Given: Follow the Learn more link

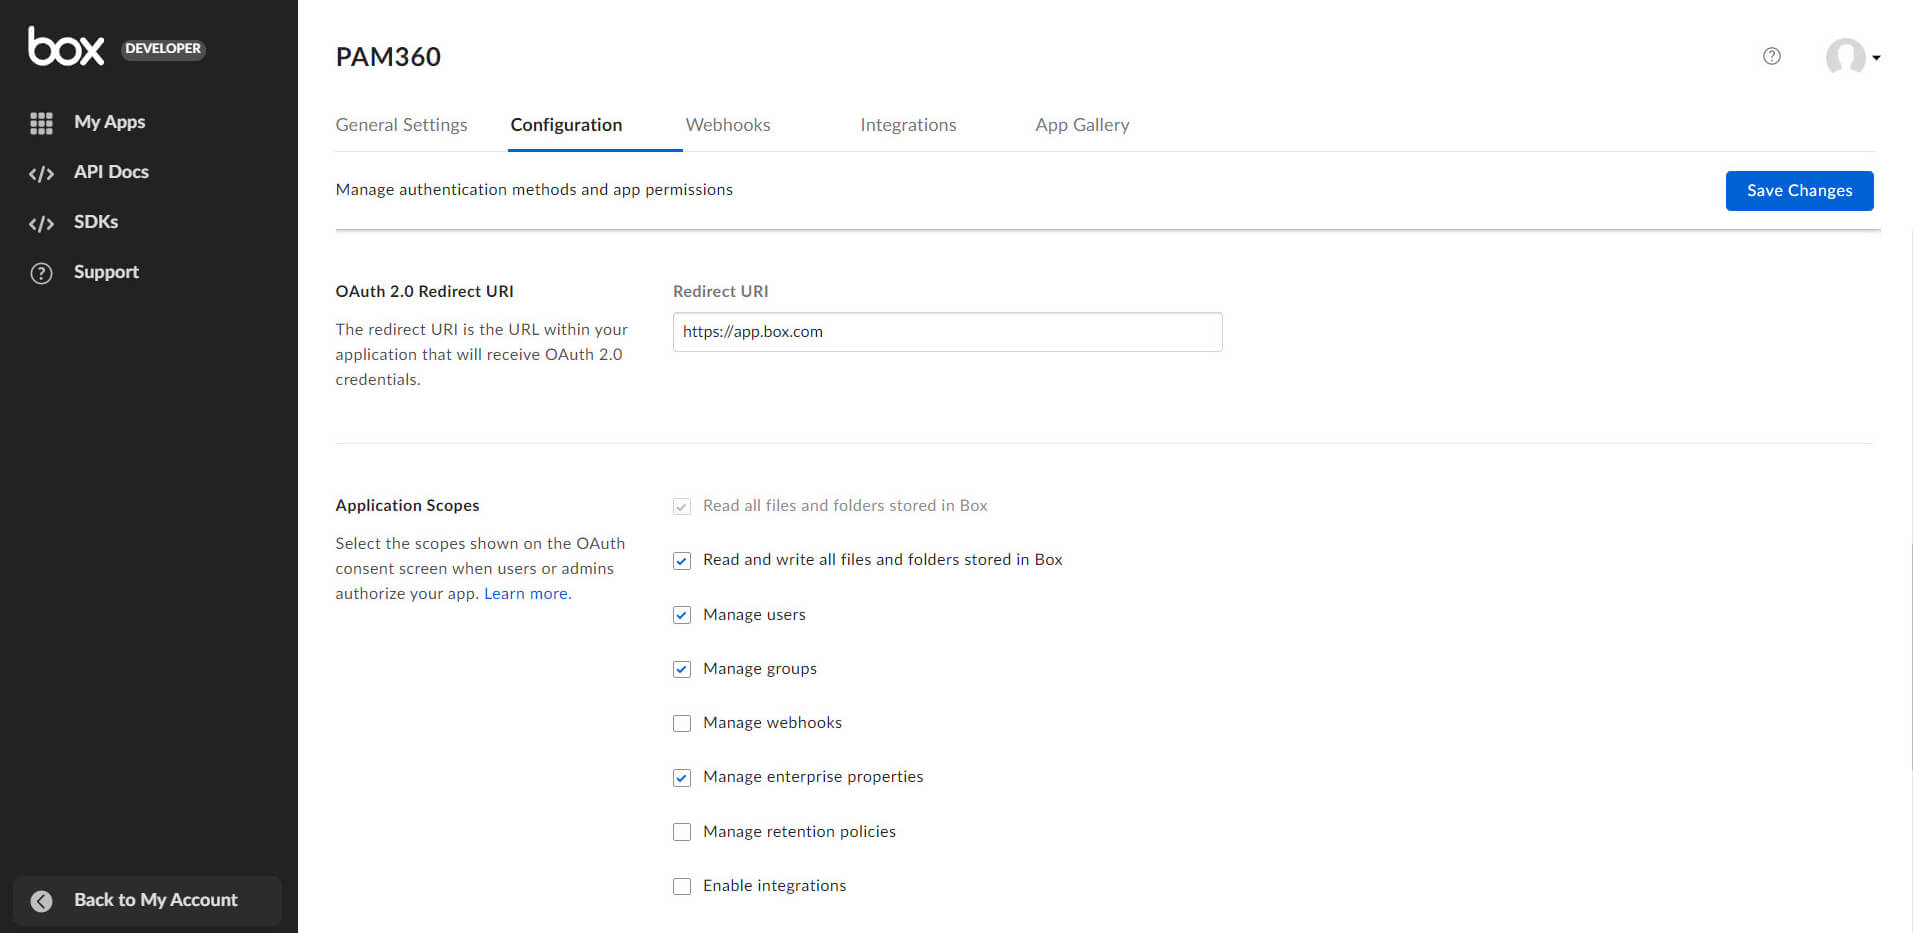Looking at the screenshot, I should 527,594.
